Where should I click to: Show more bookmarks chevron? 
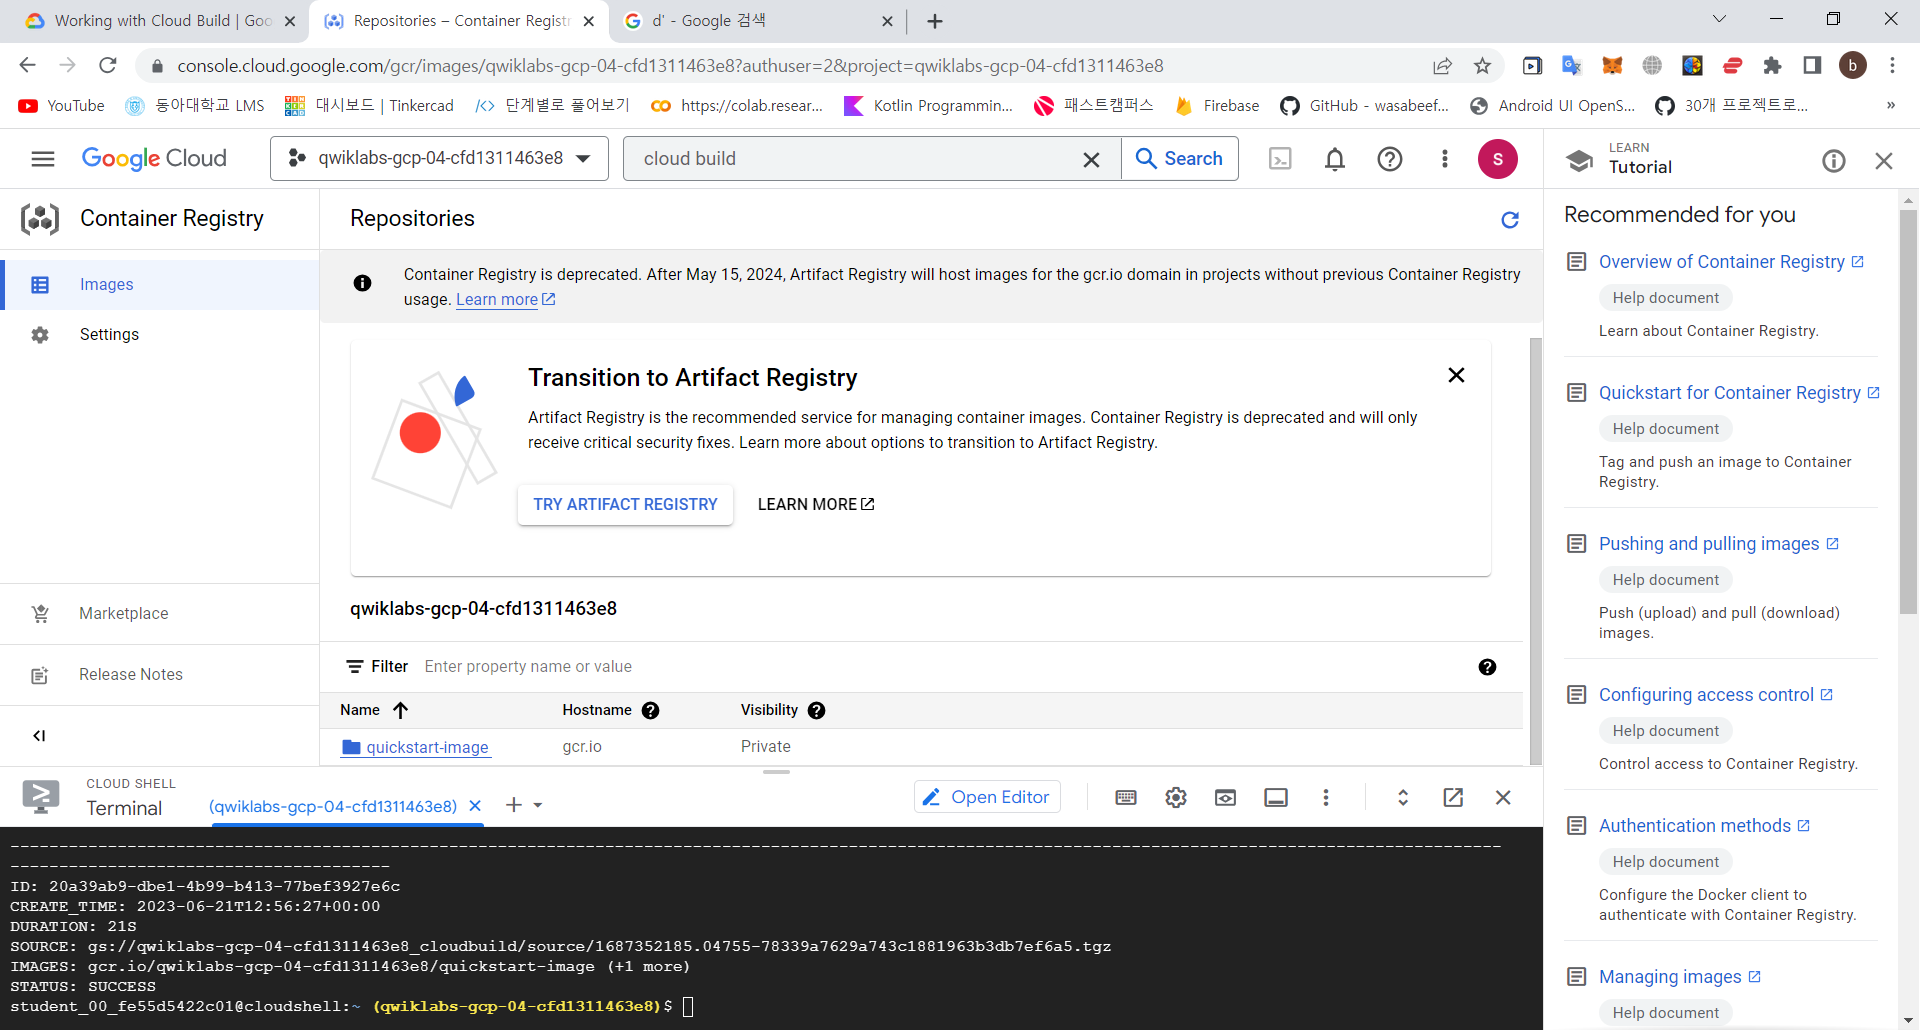click(1890, 106)
